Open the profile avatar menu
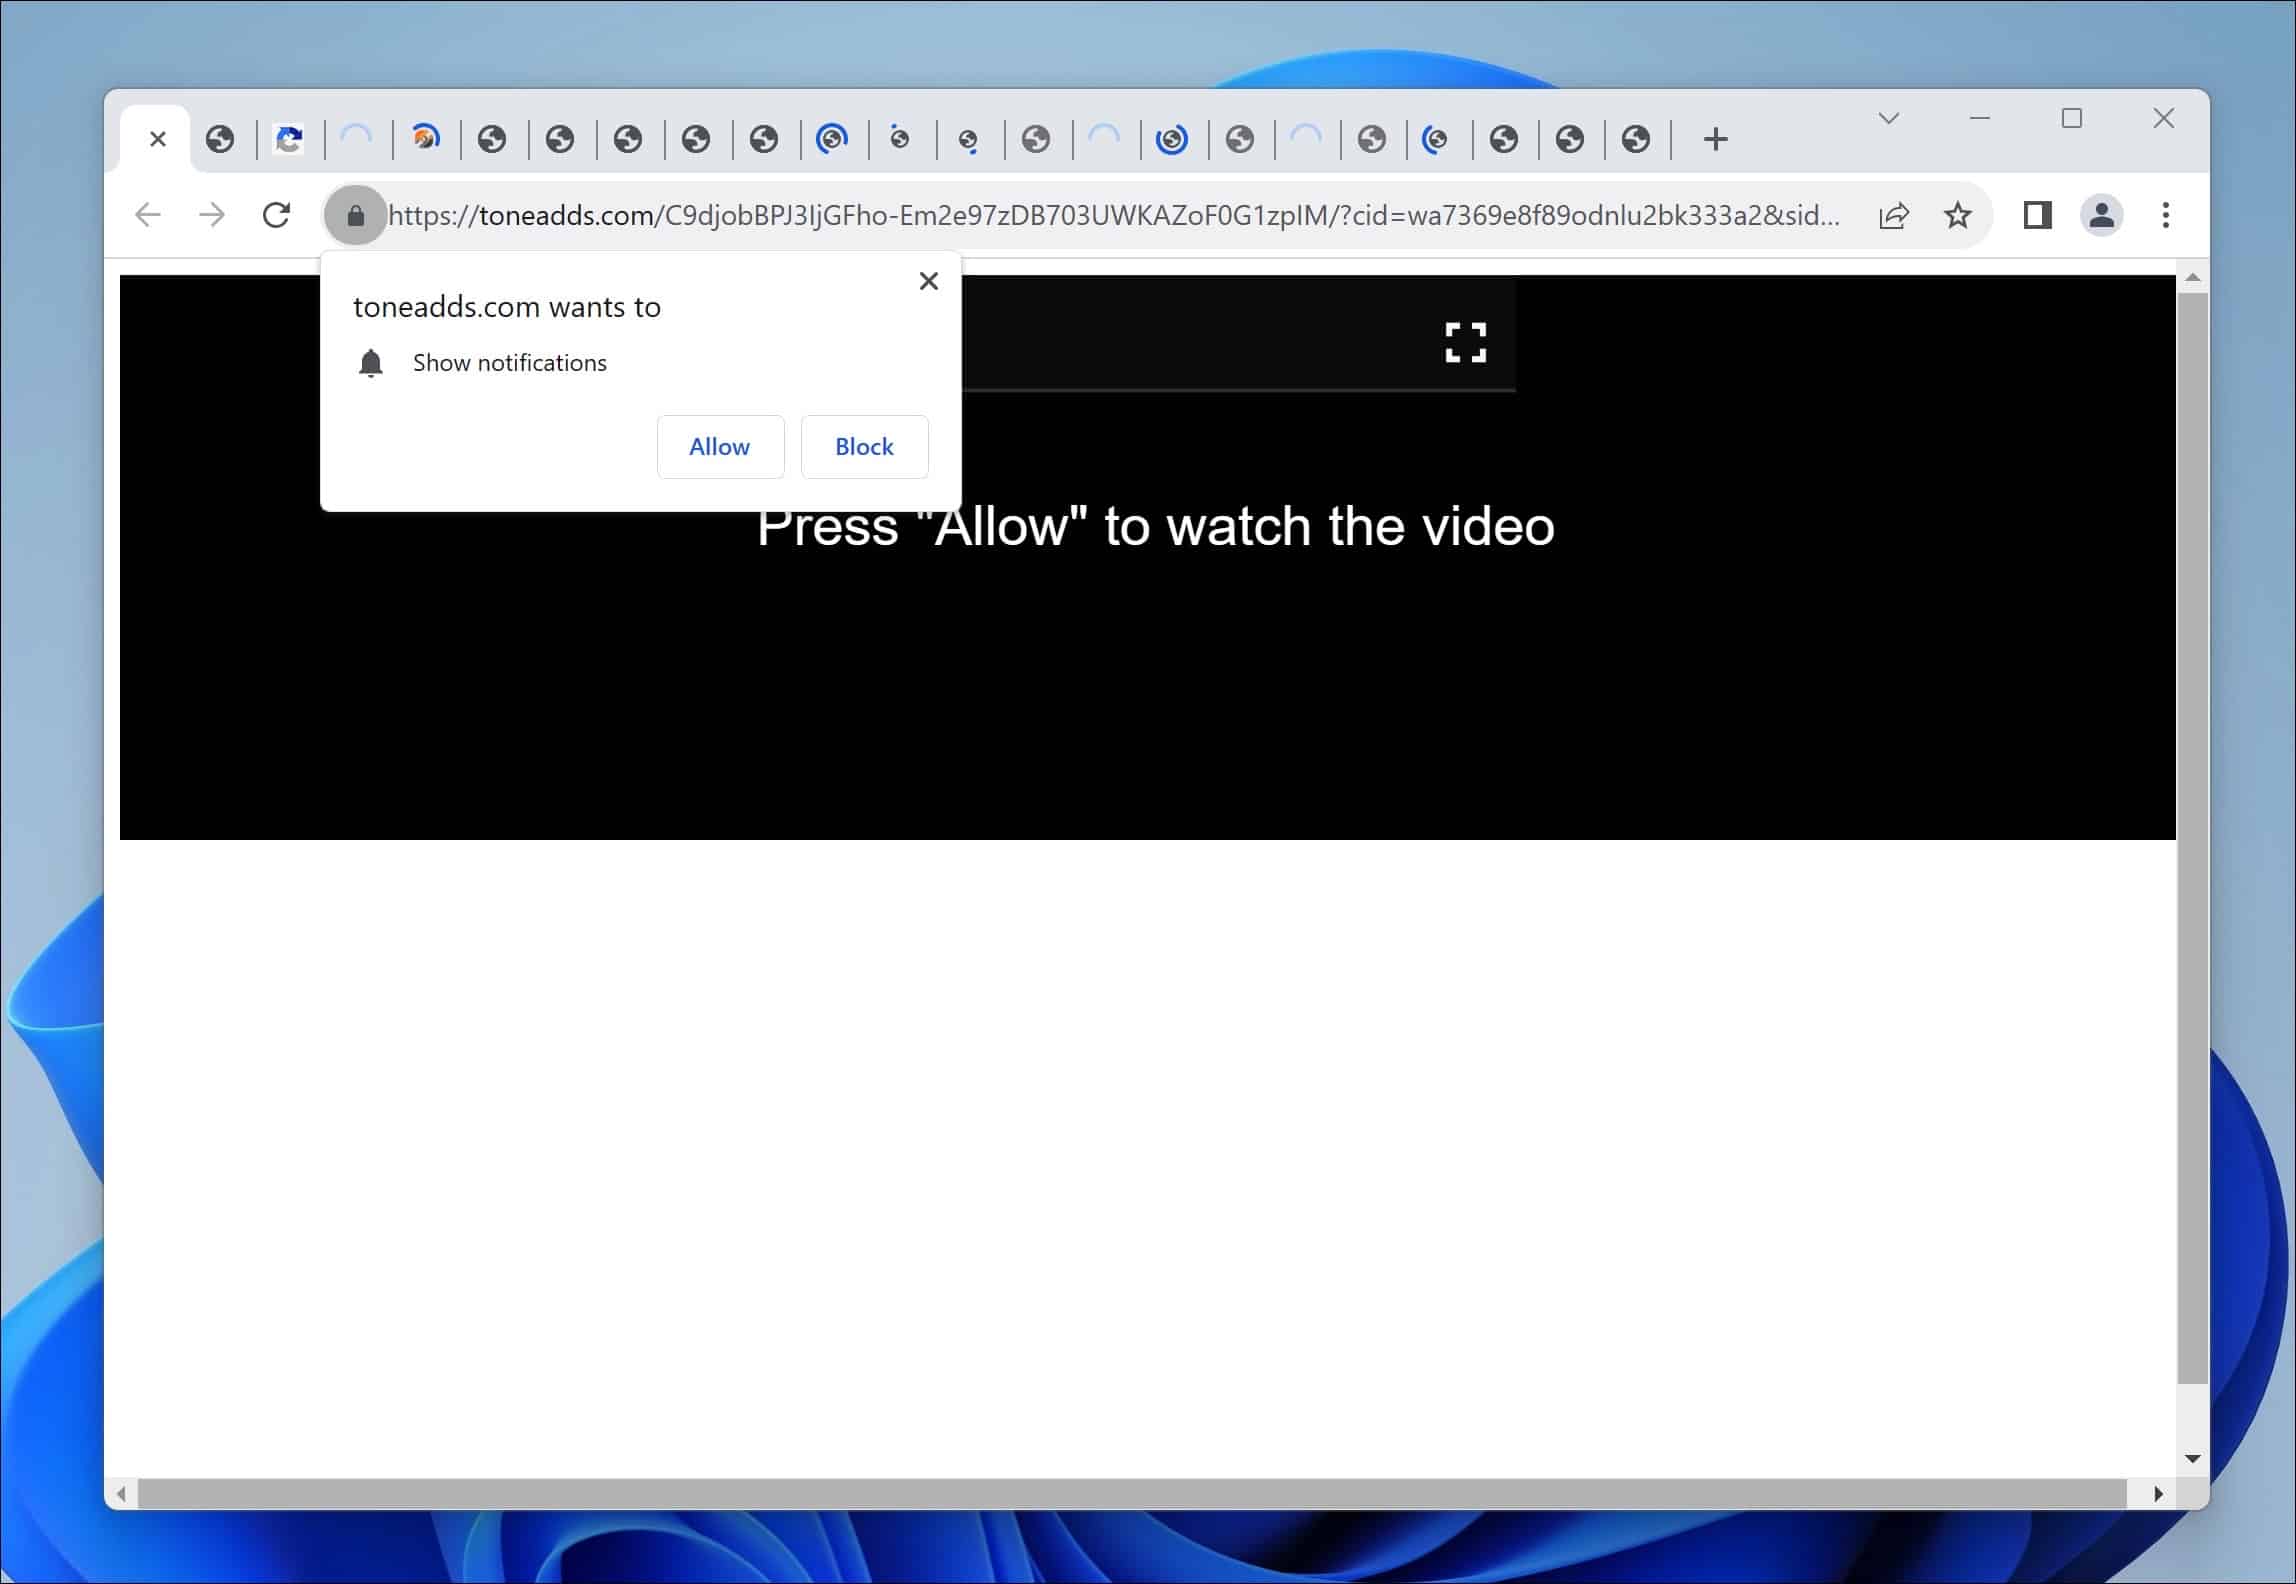The height and width of the screenshot is (1584, 2296). pyautogui.click(x=2102, y=215)
